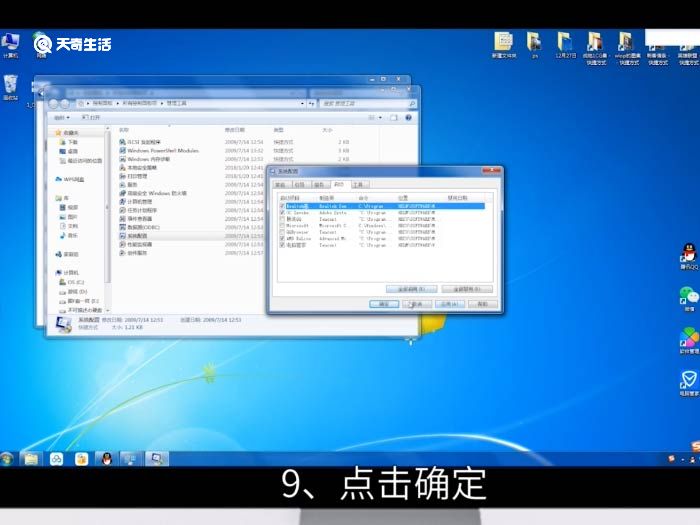Uncheck the Adobe startup item checkbox

pyautogui.click(x=282, y=213)
